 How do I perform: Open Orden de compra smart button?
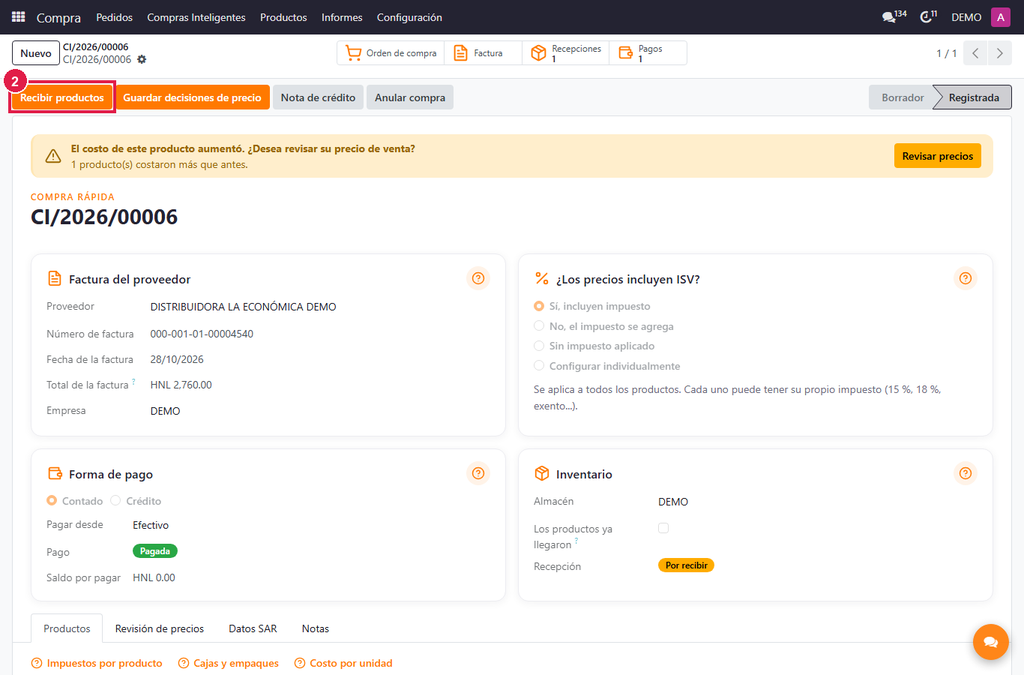click(x=391, y=53)
